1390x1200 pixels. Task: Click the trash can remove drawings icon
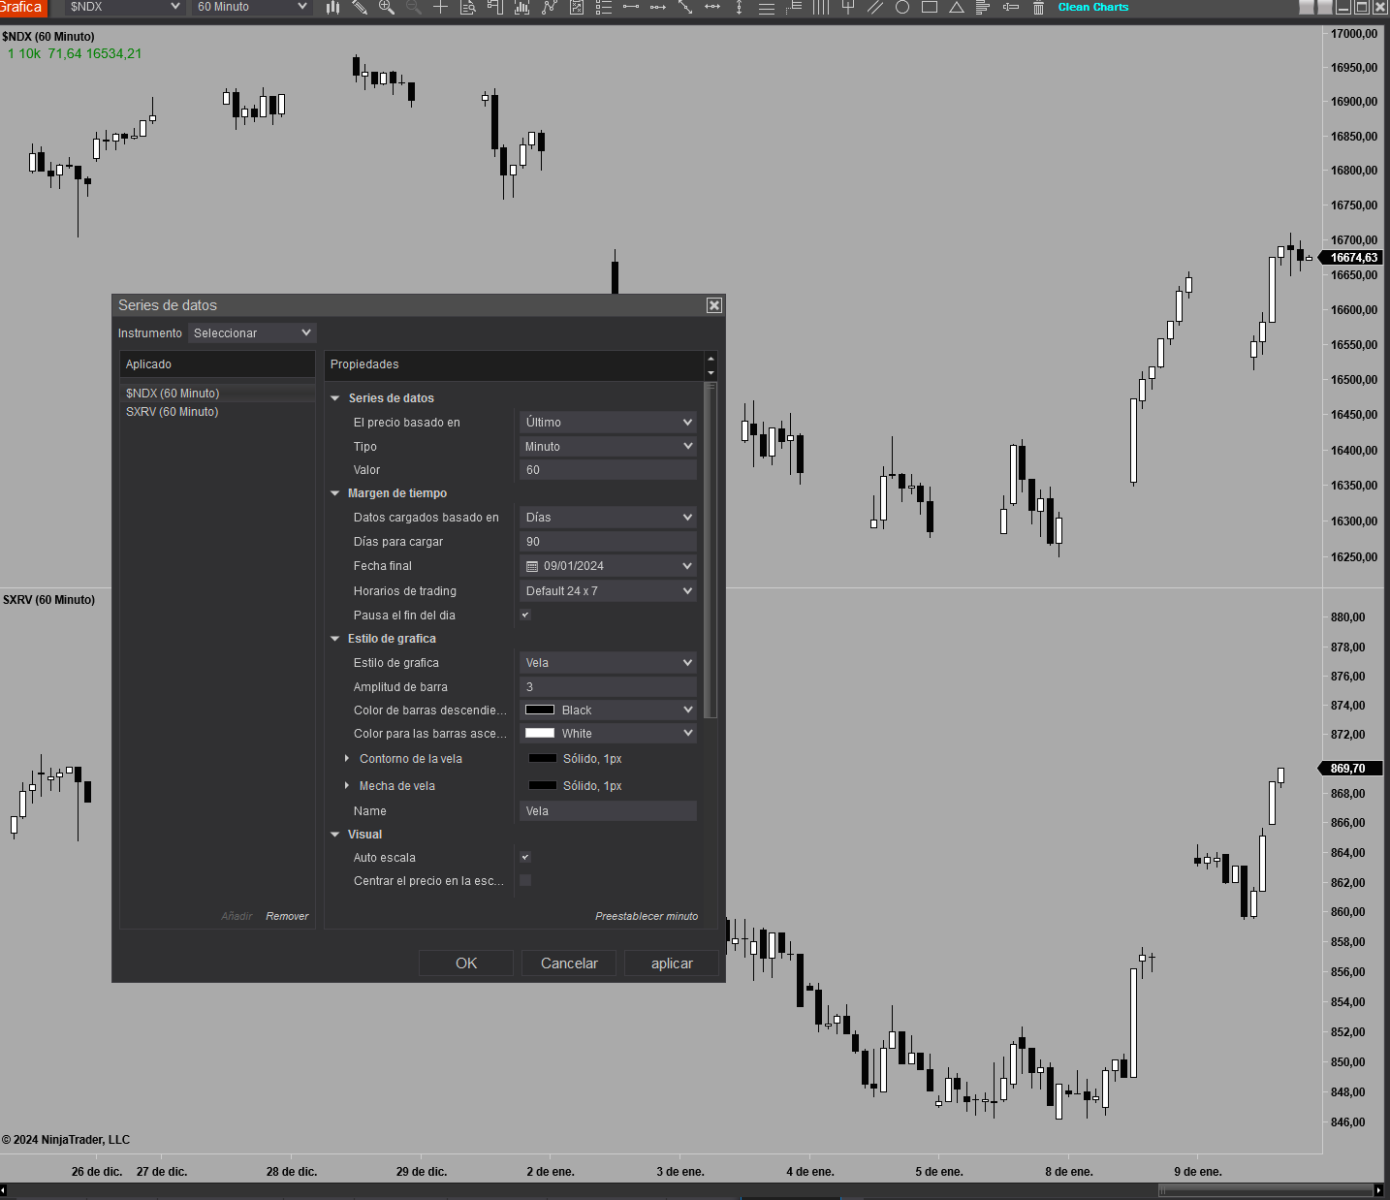pos(1038,7)
